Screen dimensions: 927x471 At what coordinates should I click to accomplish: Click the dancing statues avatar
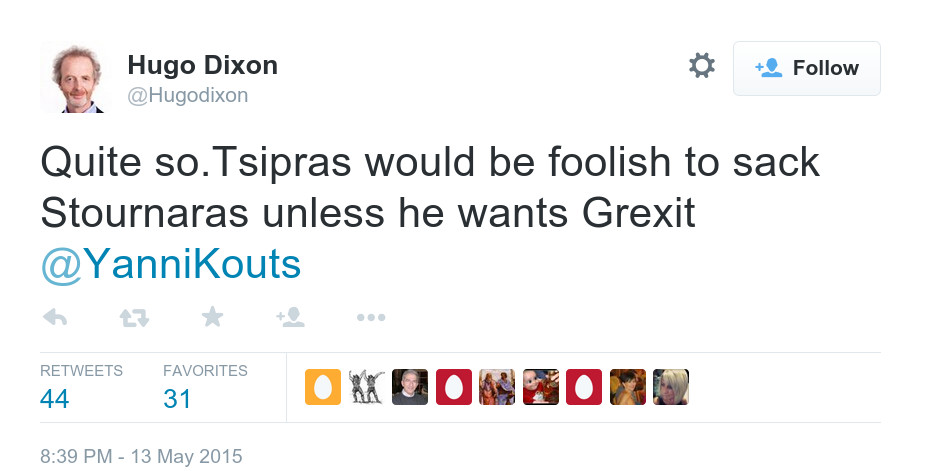click(367, 387)
